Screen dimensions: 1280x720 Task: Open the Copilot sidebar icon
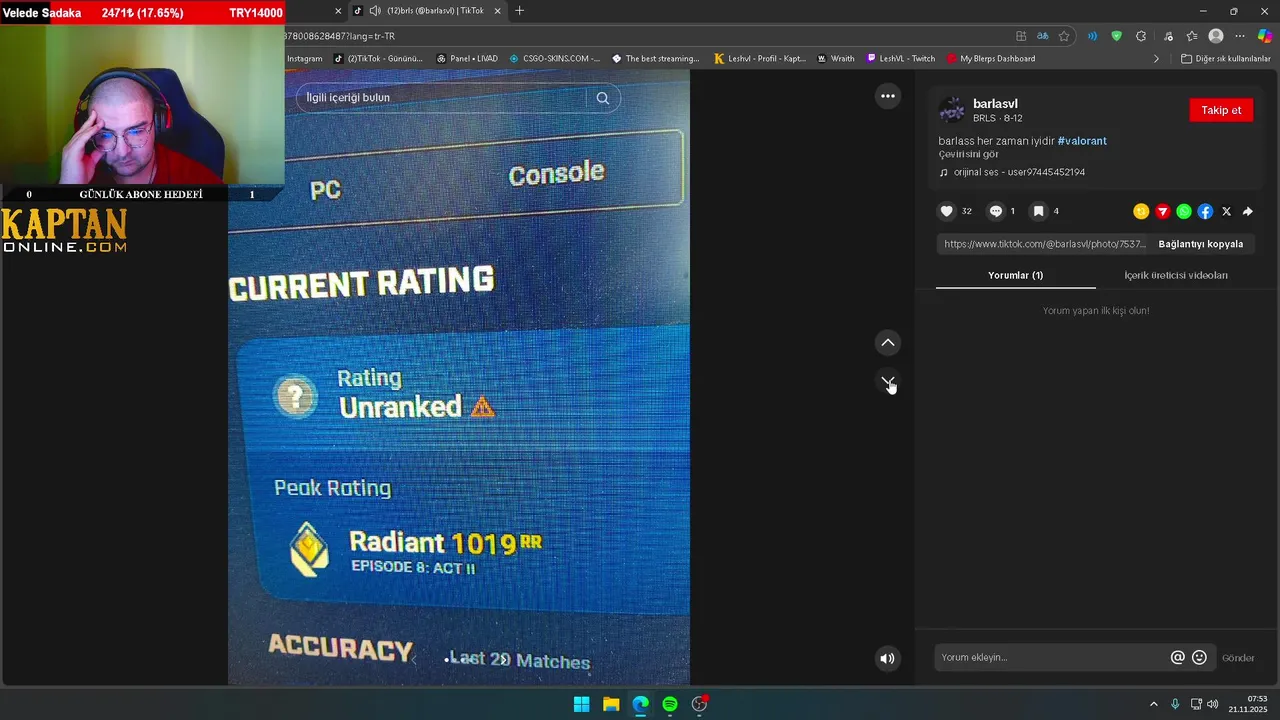tap(1265, 36)
